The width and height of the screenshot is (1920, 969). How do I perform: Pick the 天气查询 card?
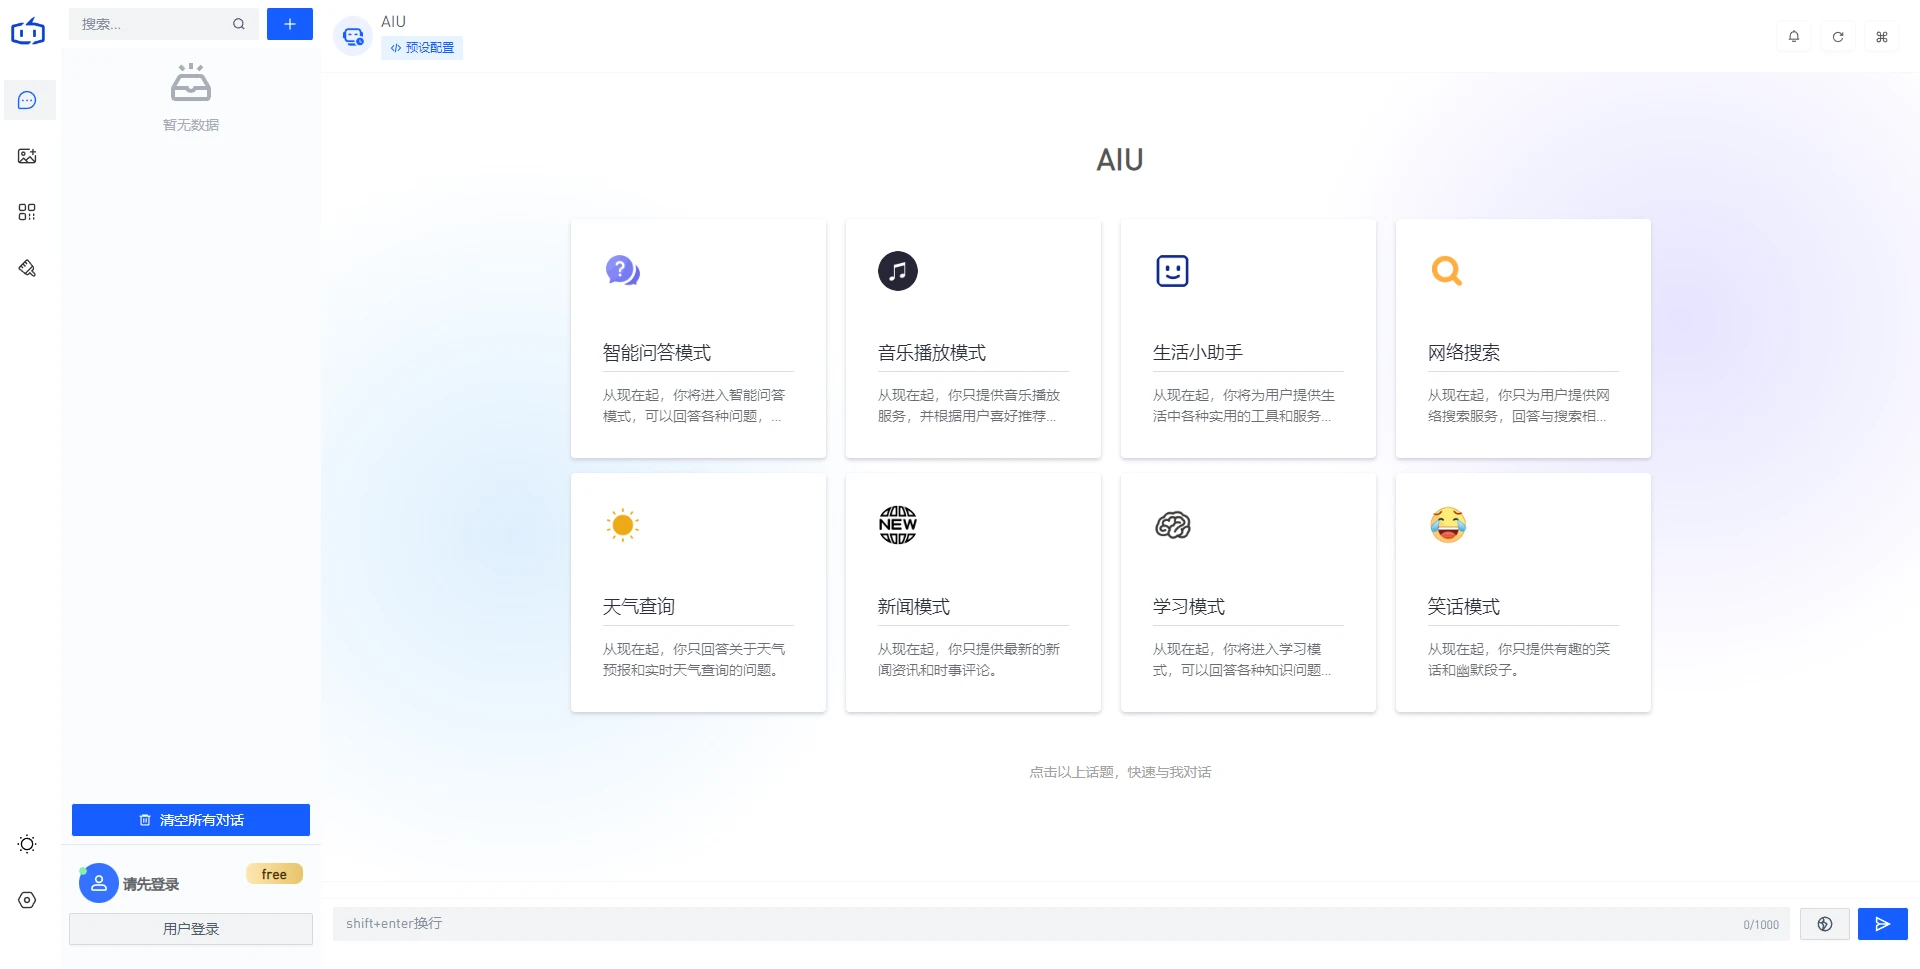click(x=698, y=593)
